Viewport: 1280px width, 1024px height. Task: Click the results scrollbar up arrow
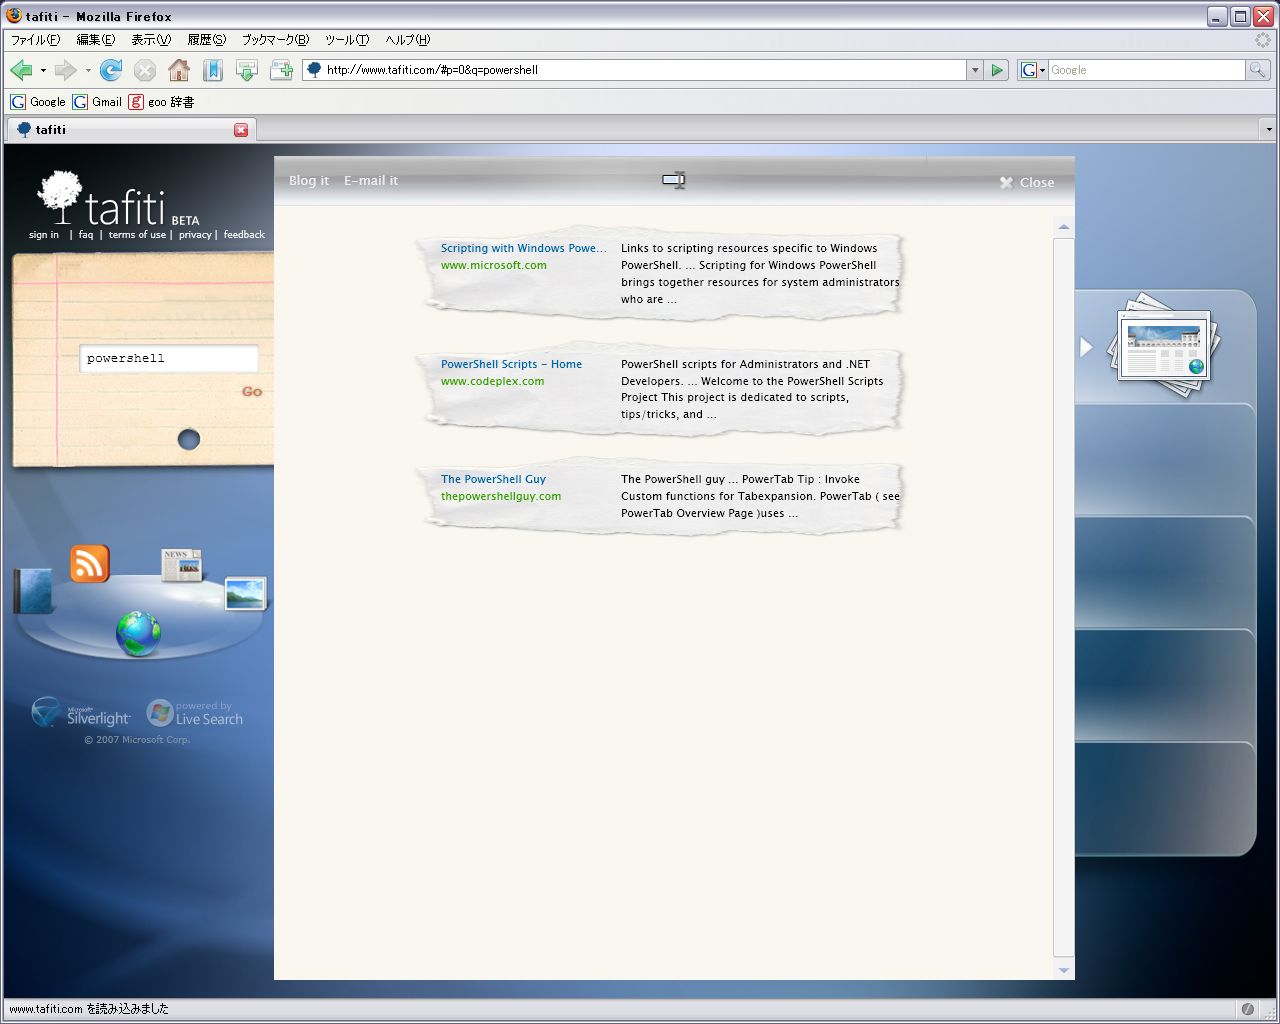[1063, 227]
